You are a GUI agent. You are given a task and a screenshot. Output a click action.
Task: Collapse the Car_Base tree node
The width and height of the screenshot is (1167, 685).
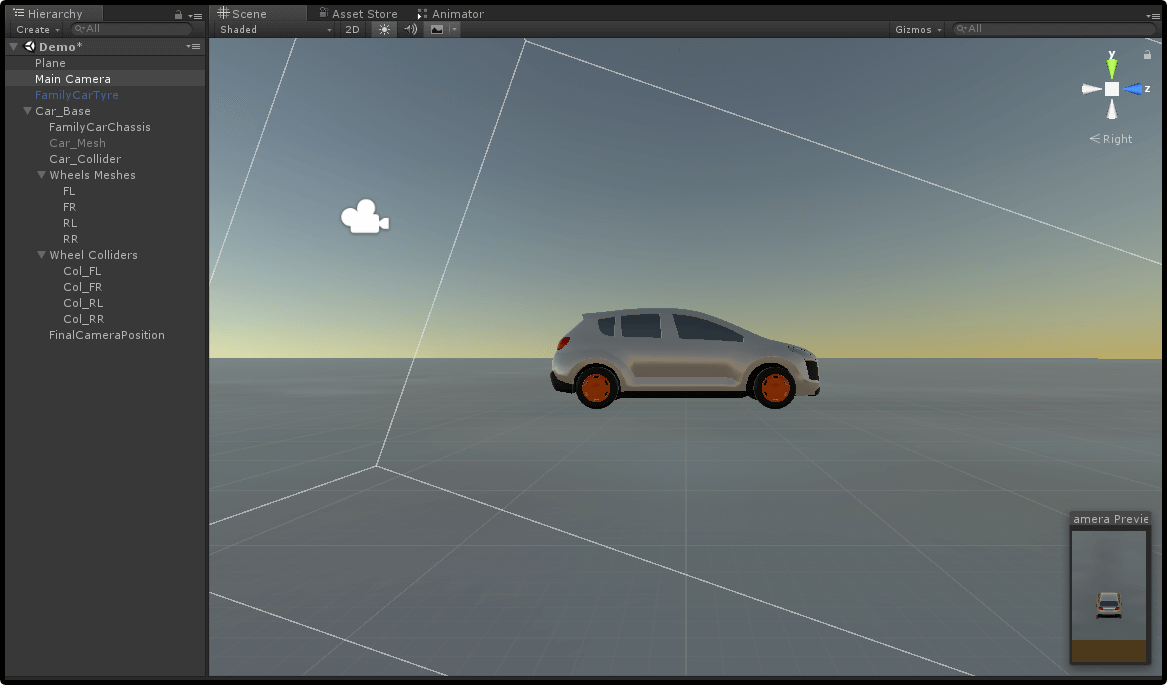pos(27,111)
